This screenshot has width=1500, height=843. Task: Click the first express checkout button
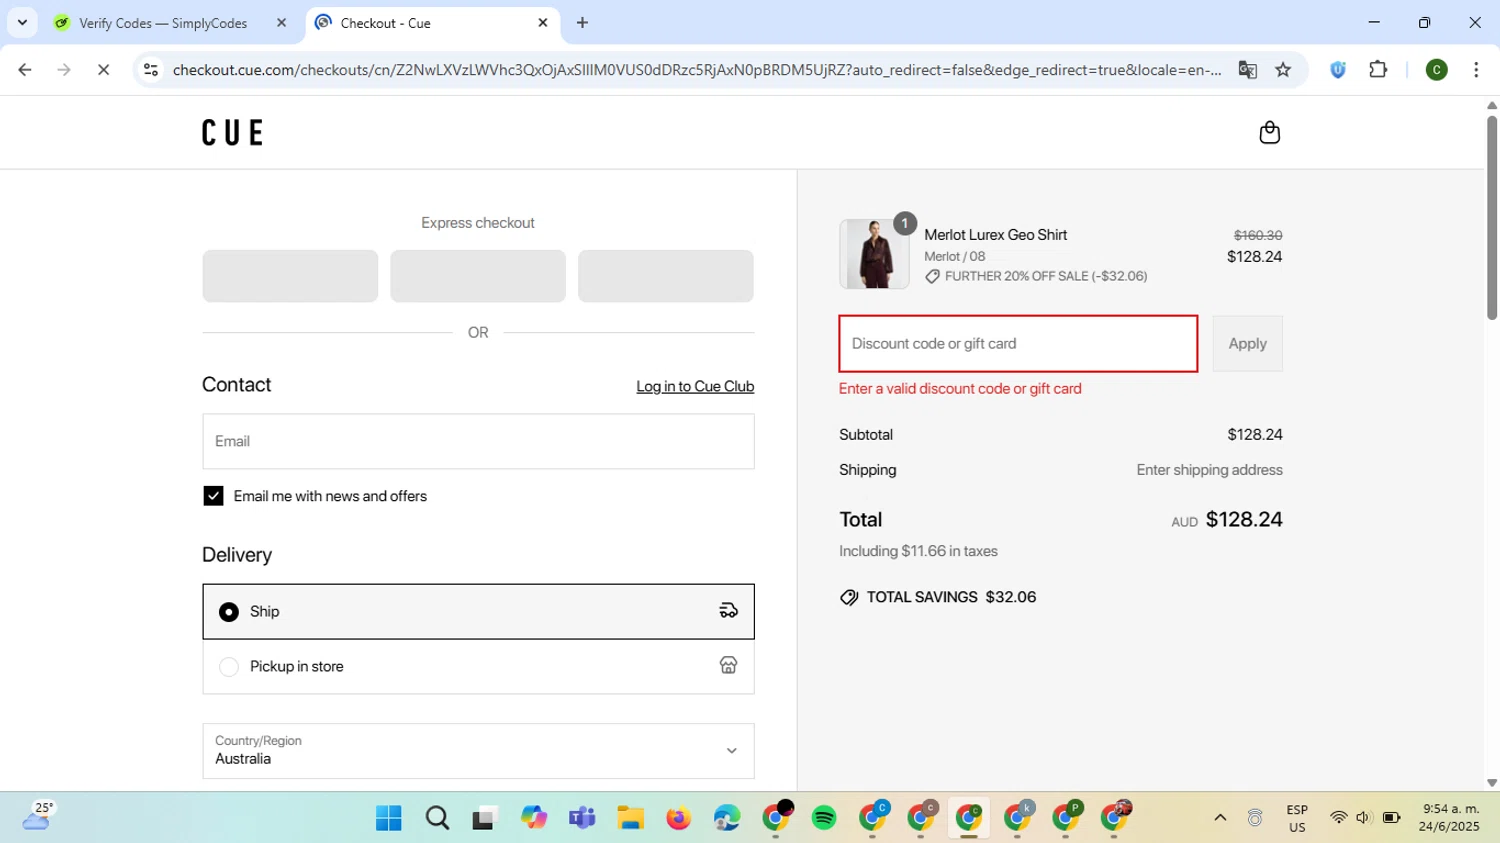(x=290, y=276)
